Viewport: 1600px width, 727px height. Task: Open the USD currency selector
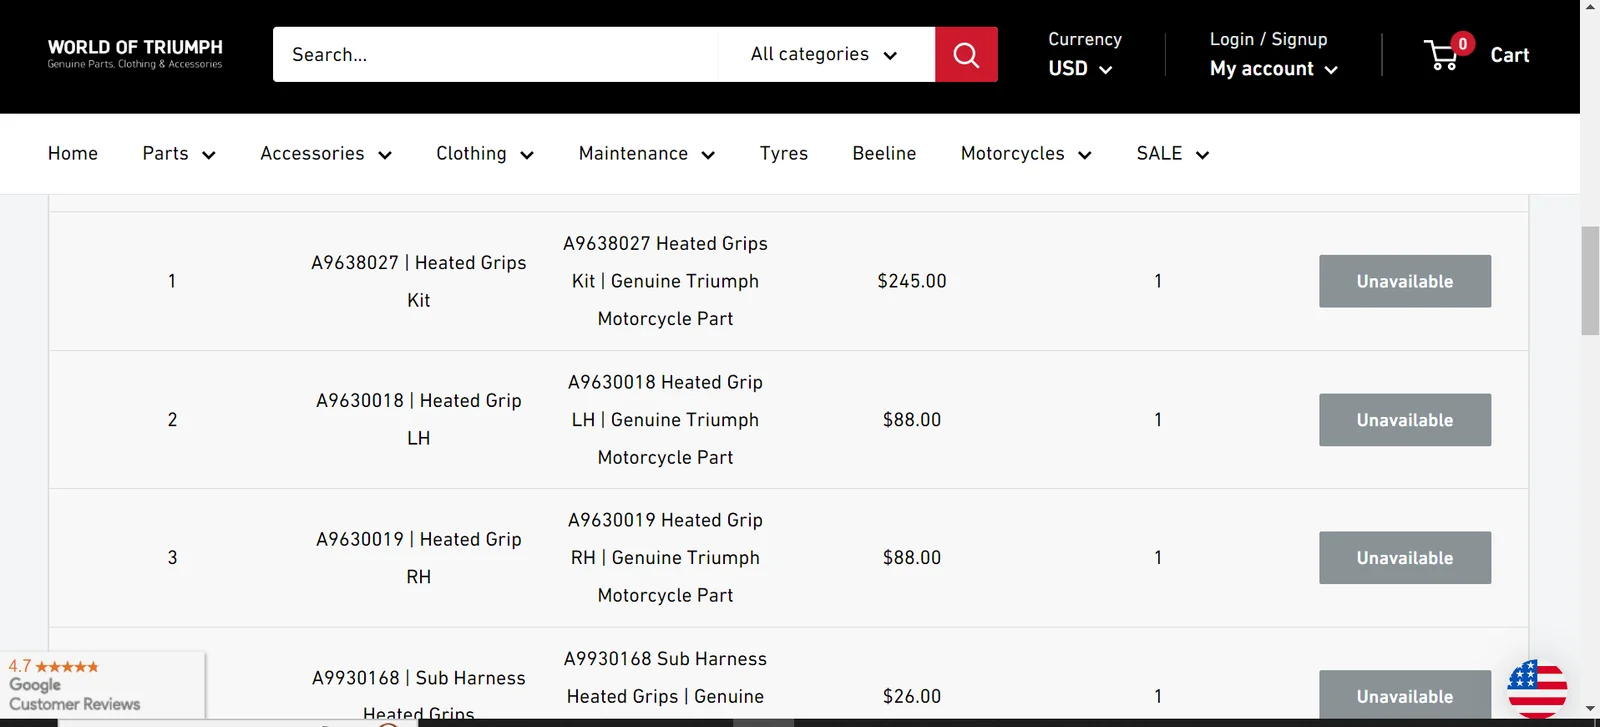(x=1079, y=69)
